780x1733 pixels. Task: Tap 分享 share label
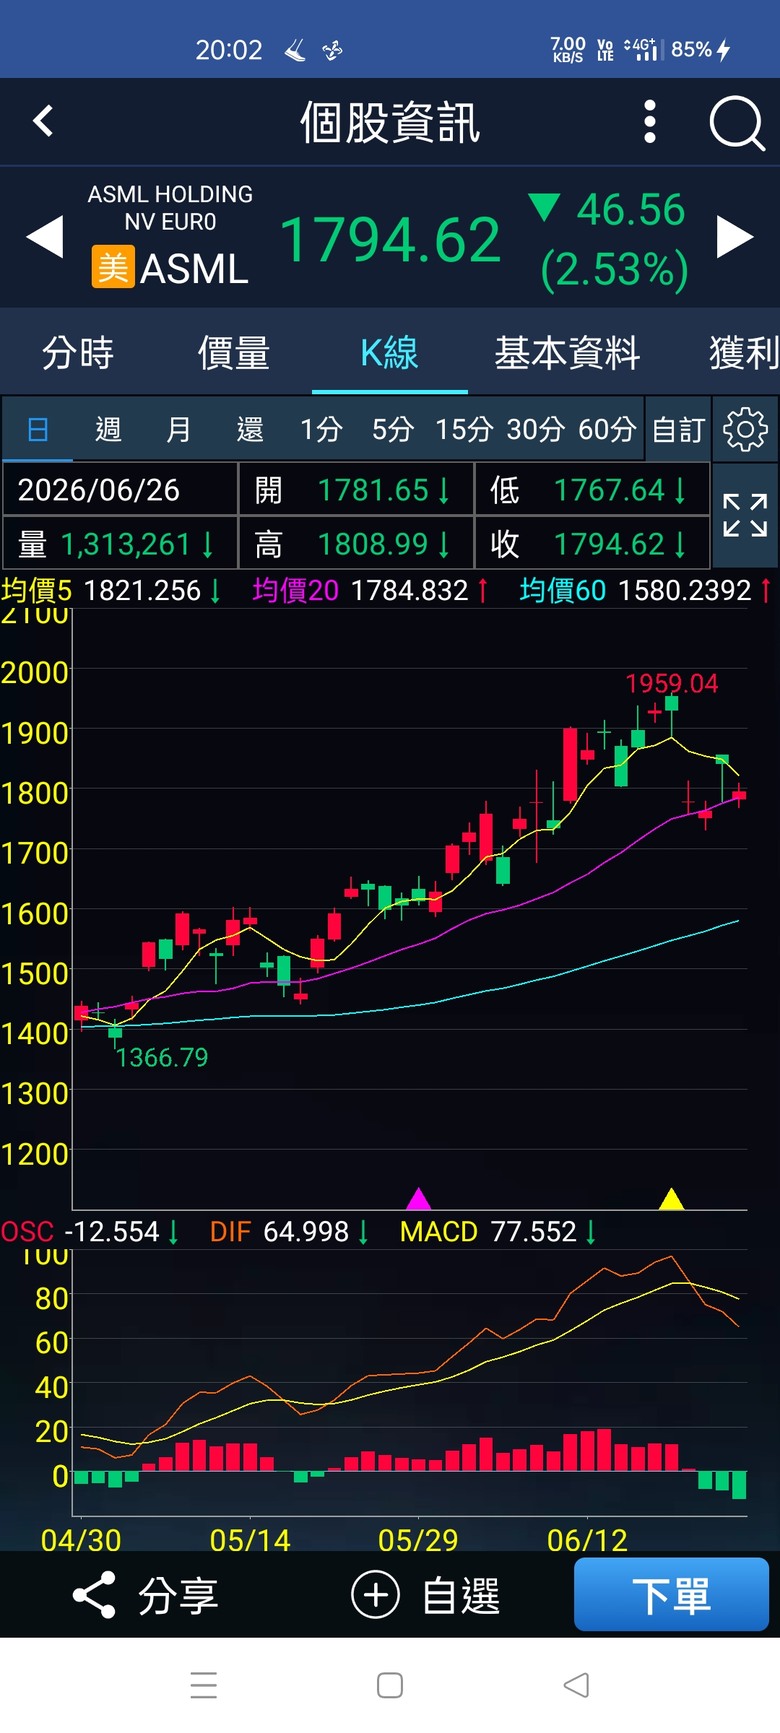point(178,1595)
